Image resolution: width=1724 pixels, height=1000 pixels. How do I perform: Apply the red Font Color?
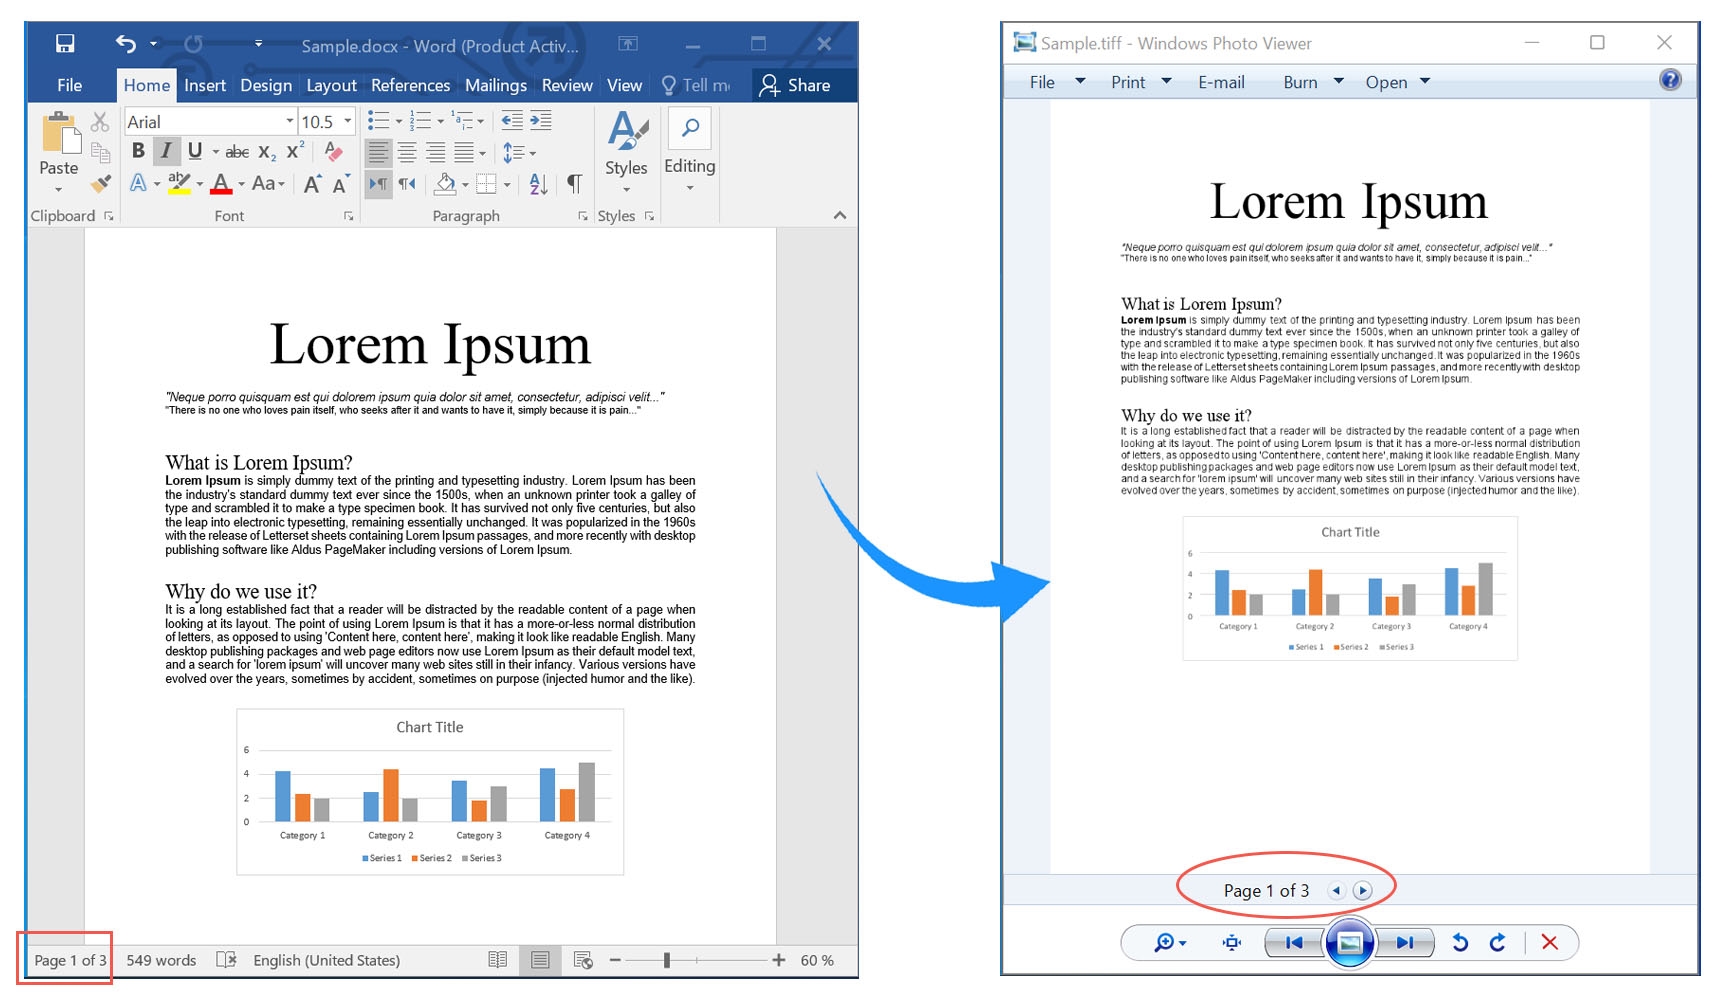click(x=221, y=183)
